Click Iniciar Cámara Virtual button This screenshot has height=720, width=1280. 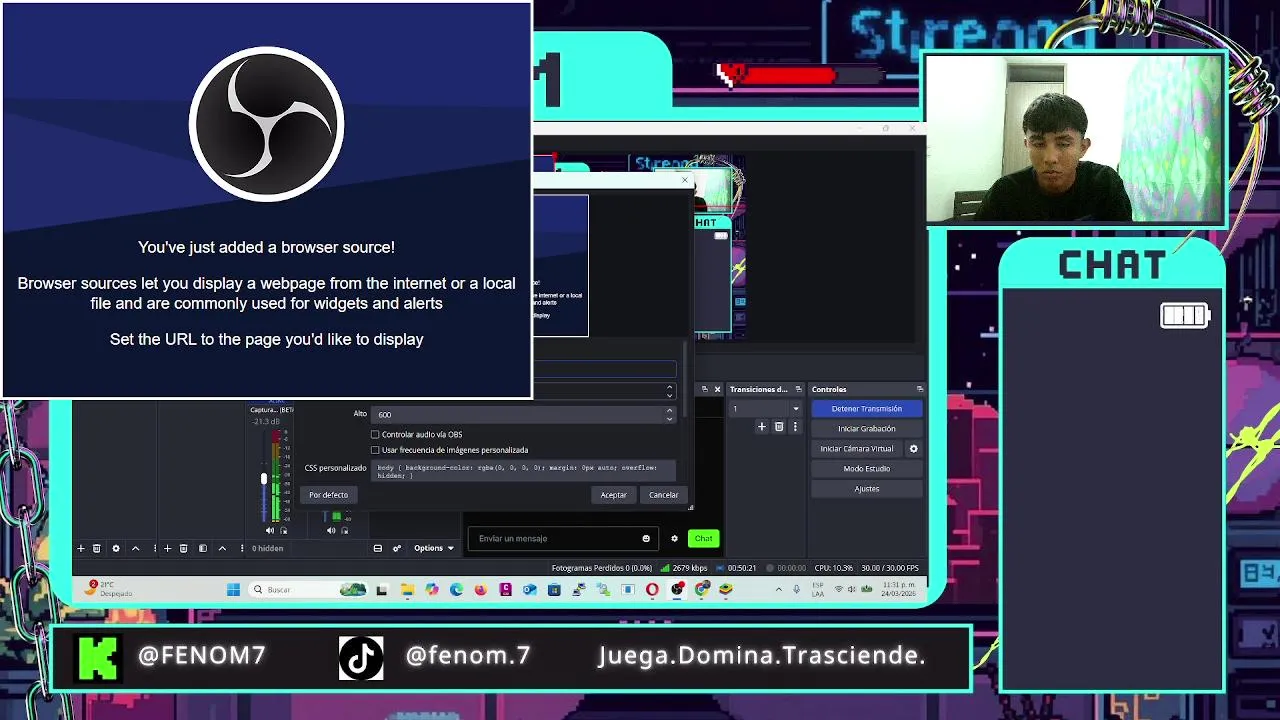(857, 449)
